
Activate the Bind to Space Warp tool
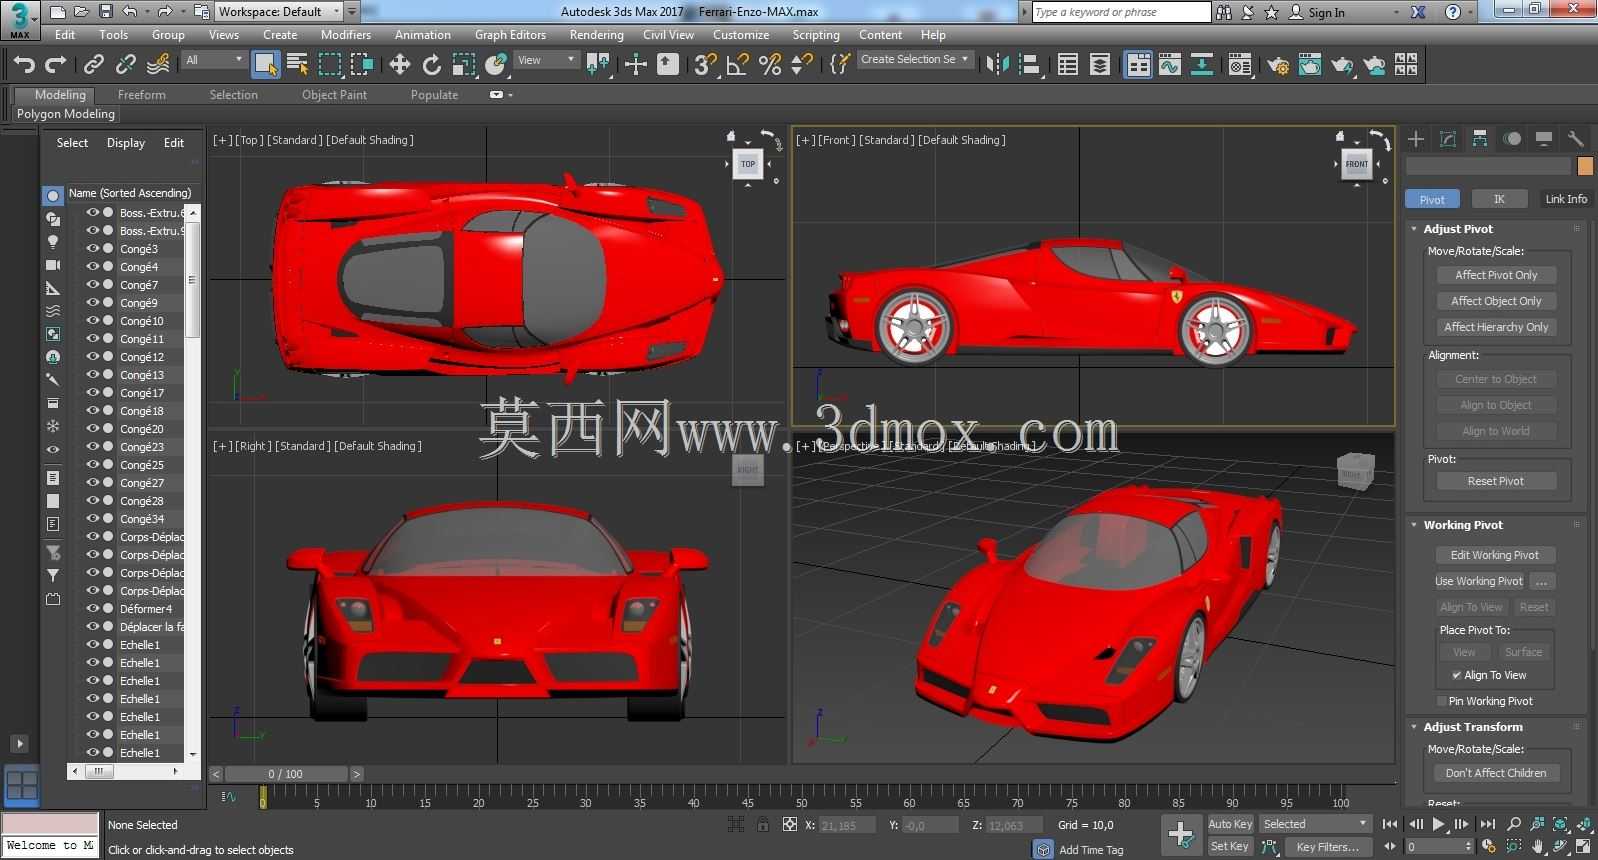[x=158, y=65]
